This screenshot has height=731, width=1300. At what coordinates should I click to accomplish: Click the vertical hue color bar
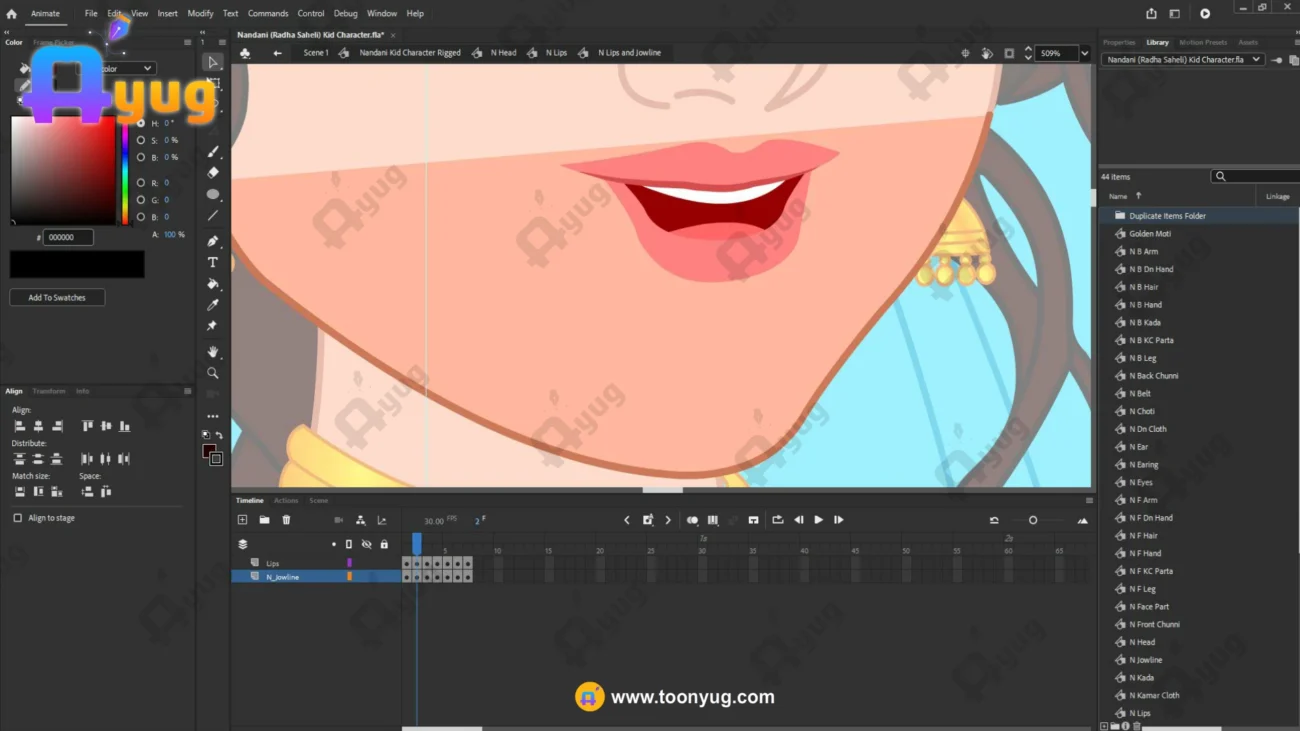click(125, 170)
